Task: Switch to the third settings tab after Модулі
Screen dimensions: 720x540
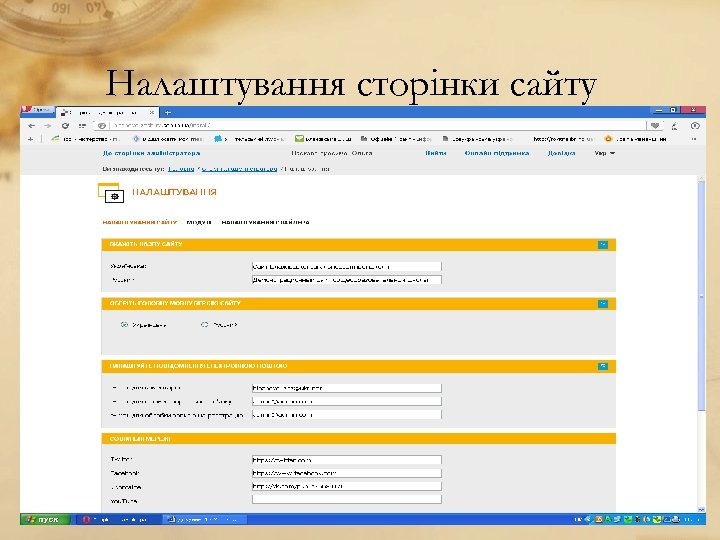Action: (265, 222)
